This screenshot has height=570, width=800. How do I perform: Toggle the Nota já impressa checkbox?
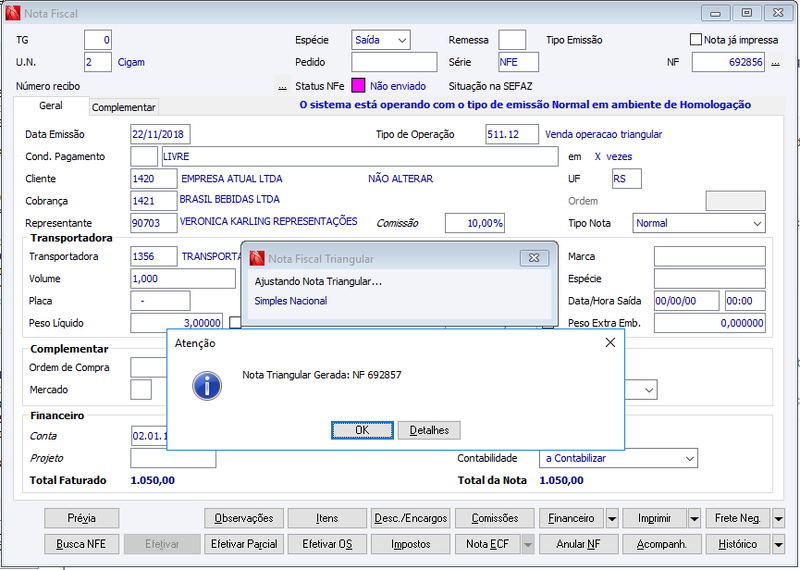click(695, 39)
